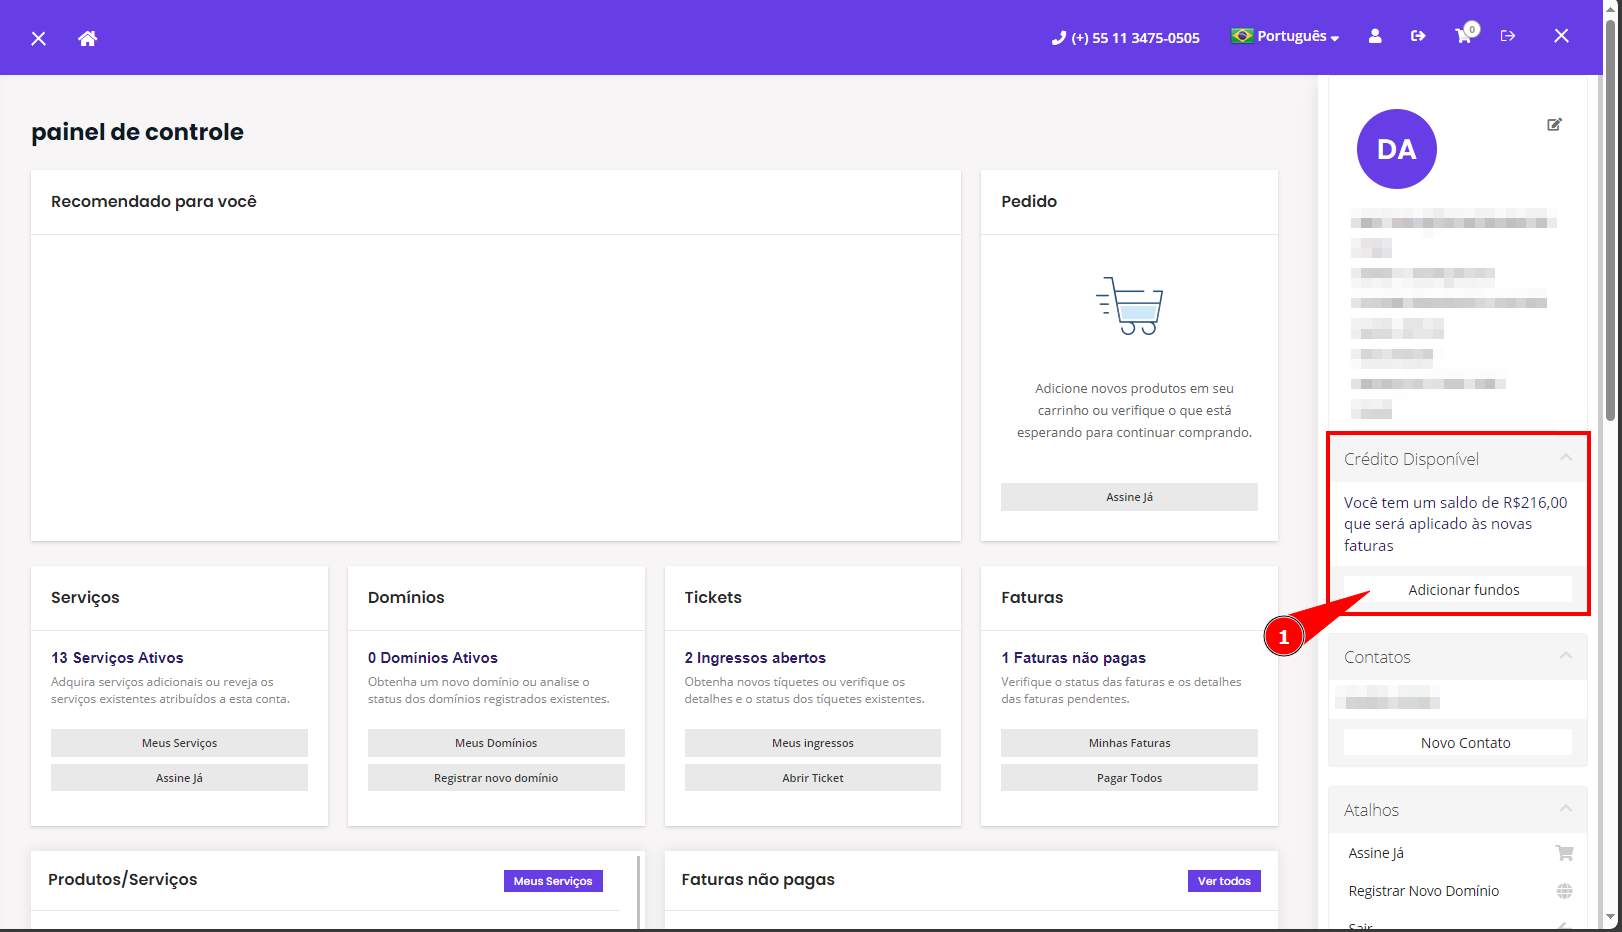This screenshot has width=1622, height=932.
Task: Click the cart icon beside Assine Já shortcut
Action: click(1564, 853)
